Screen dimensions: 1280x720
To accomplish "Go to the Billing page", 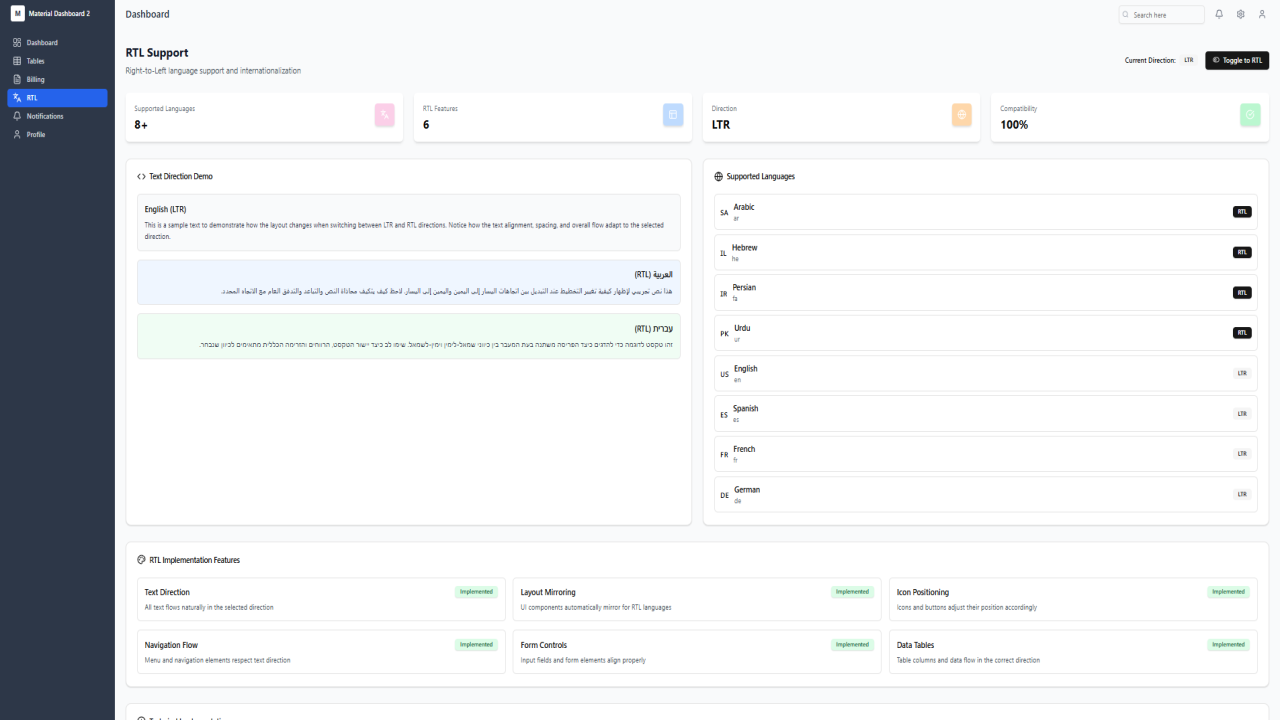I will pos(57,79).
